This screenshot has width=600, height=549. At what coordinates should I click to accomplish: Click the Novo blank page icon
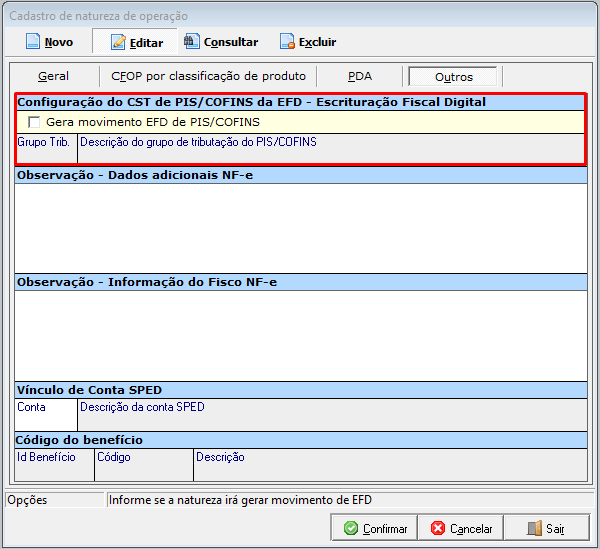pyautogui.click(x=32, y=42)
